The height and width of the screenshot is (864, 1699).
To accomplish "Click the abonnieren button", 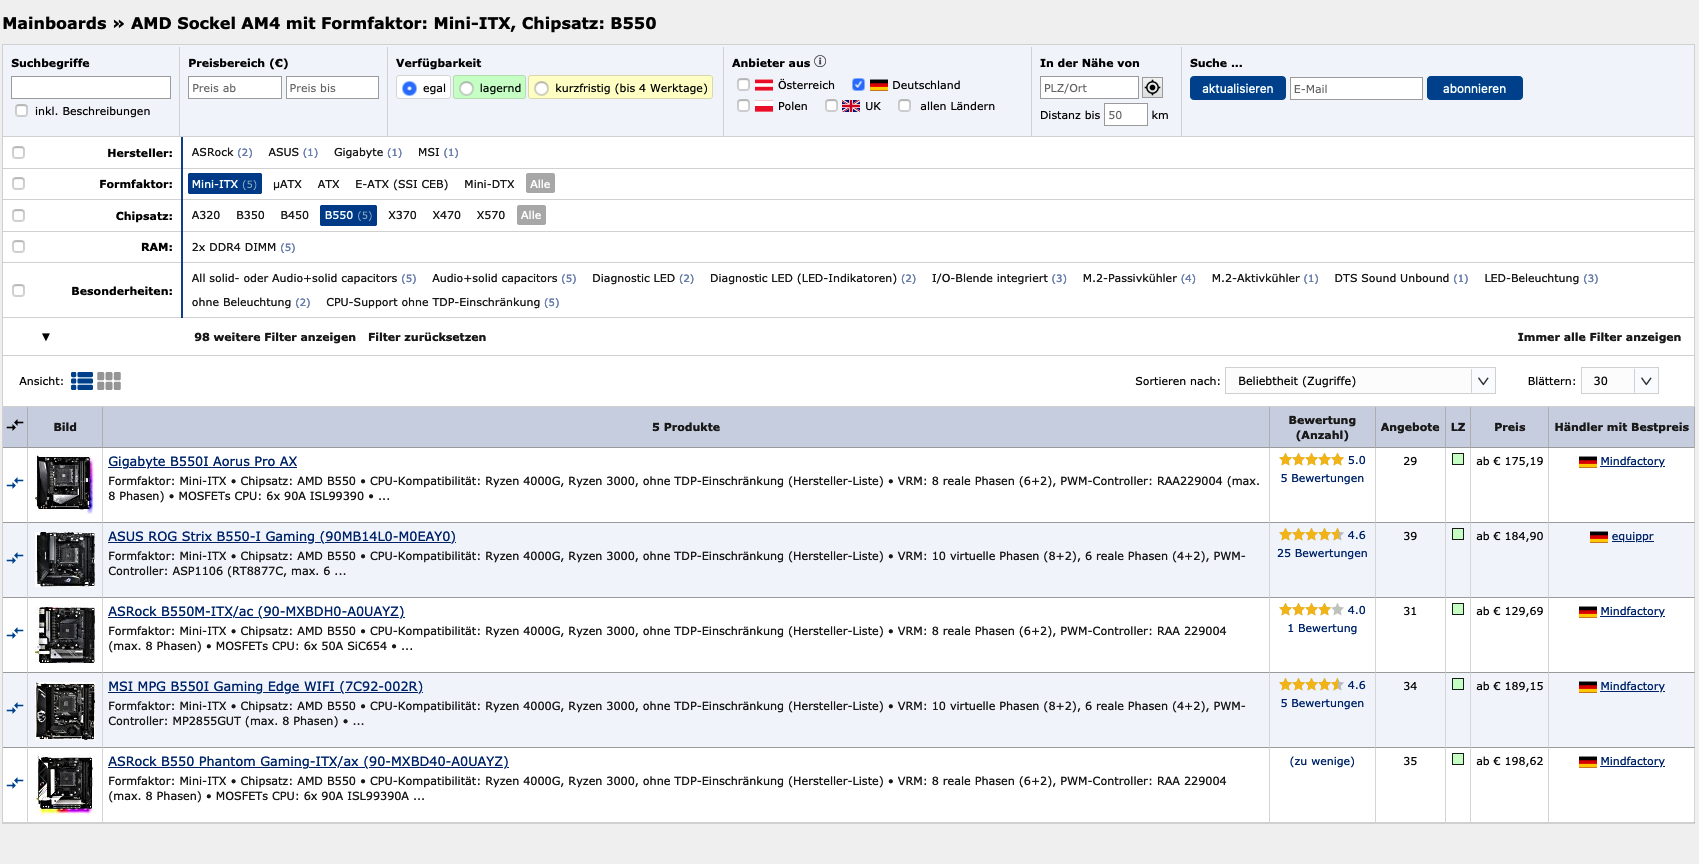I will (x=1474, y=88).
